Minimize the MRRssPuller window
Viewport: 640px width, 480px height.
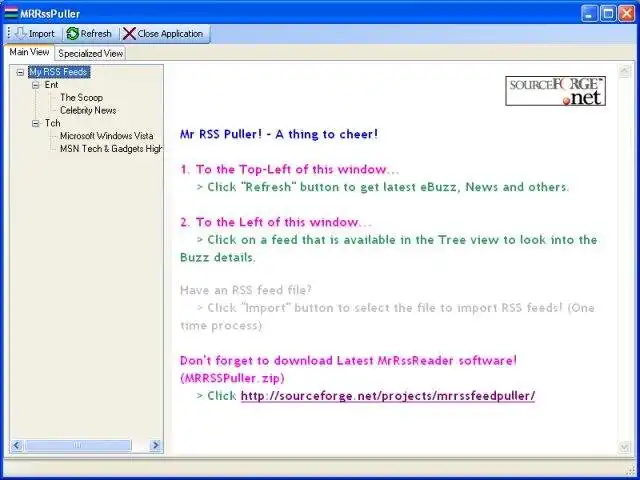[589, 13]
